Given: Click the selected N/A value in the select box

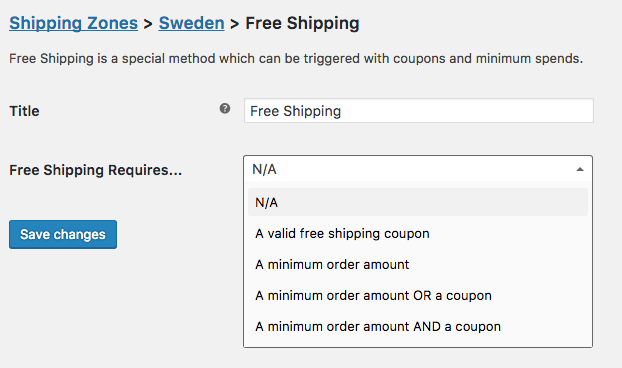Looking at the screenshot, I should [x=264, y=169].
